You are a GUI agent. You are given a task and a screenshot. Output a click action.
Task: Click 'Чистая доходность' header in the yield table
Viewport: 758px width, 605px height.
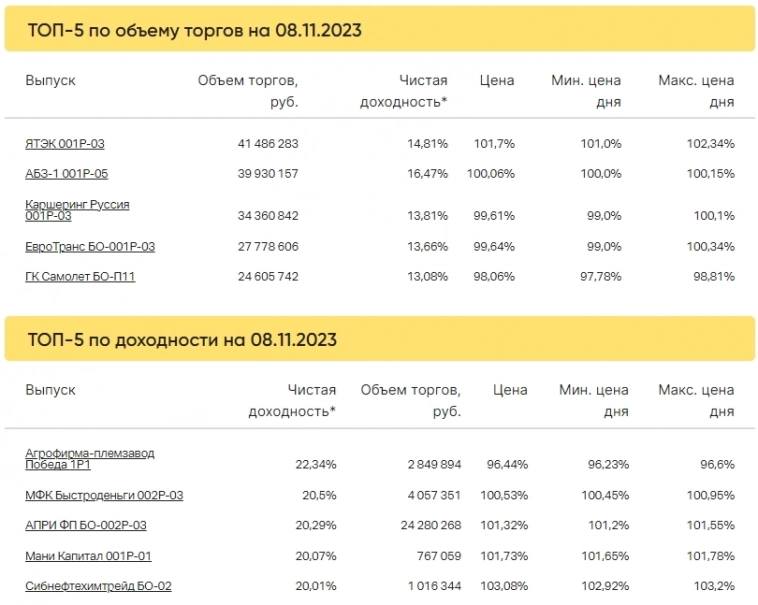pos(292,400)
